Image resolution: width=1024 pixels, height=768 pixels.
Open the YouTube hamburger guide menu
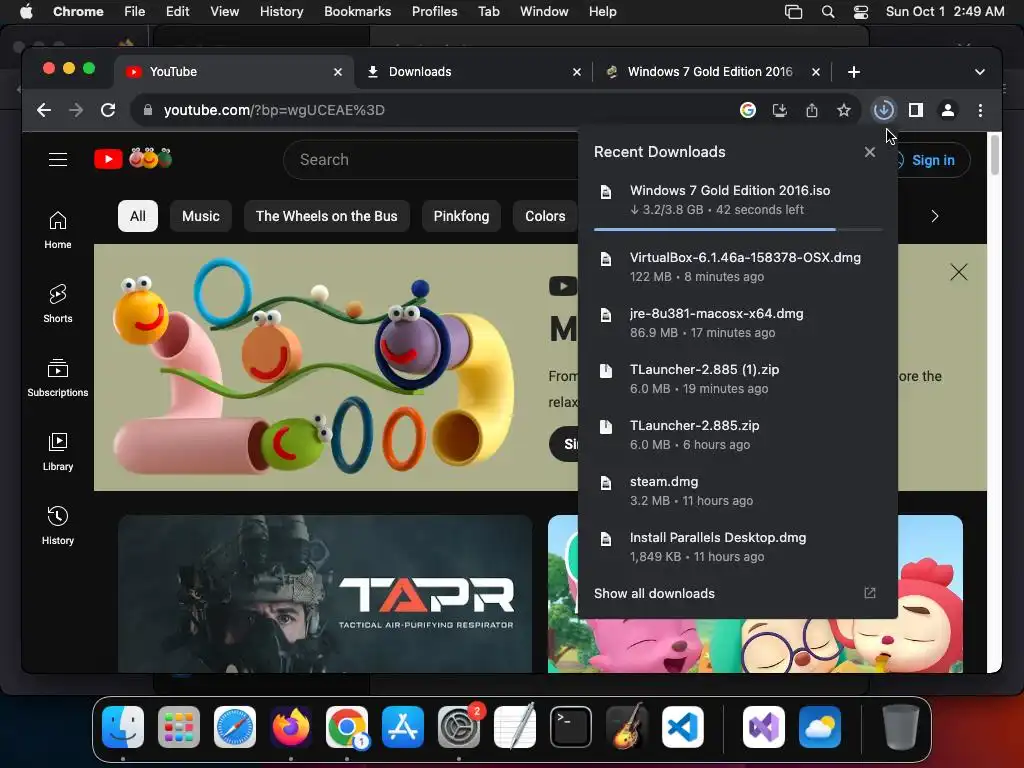click(58, 159)
